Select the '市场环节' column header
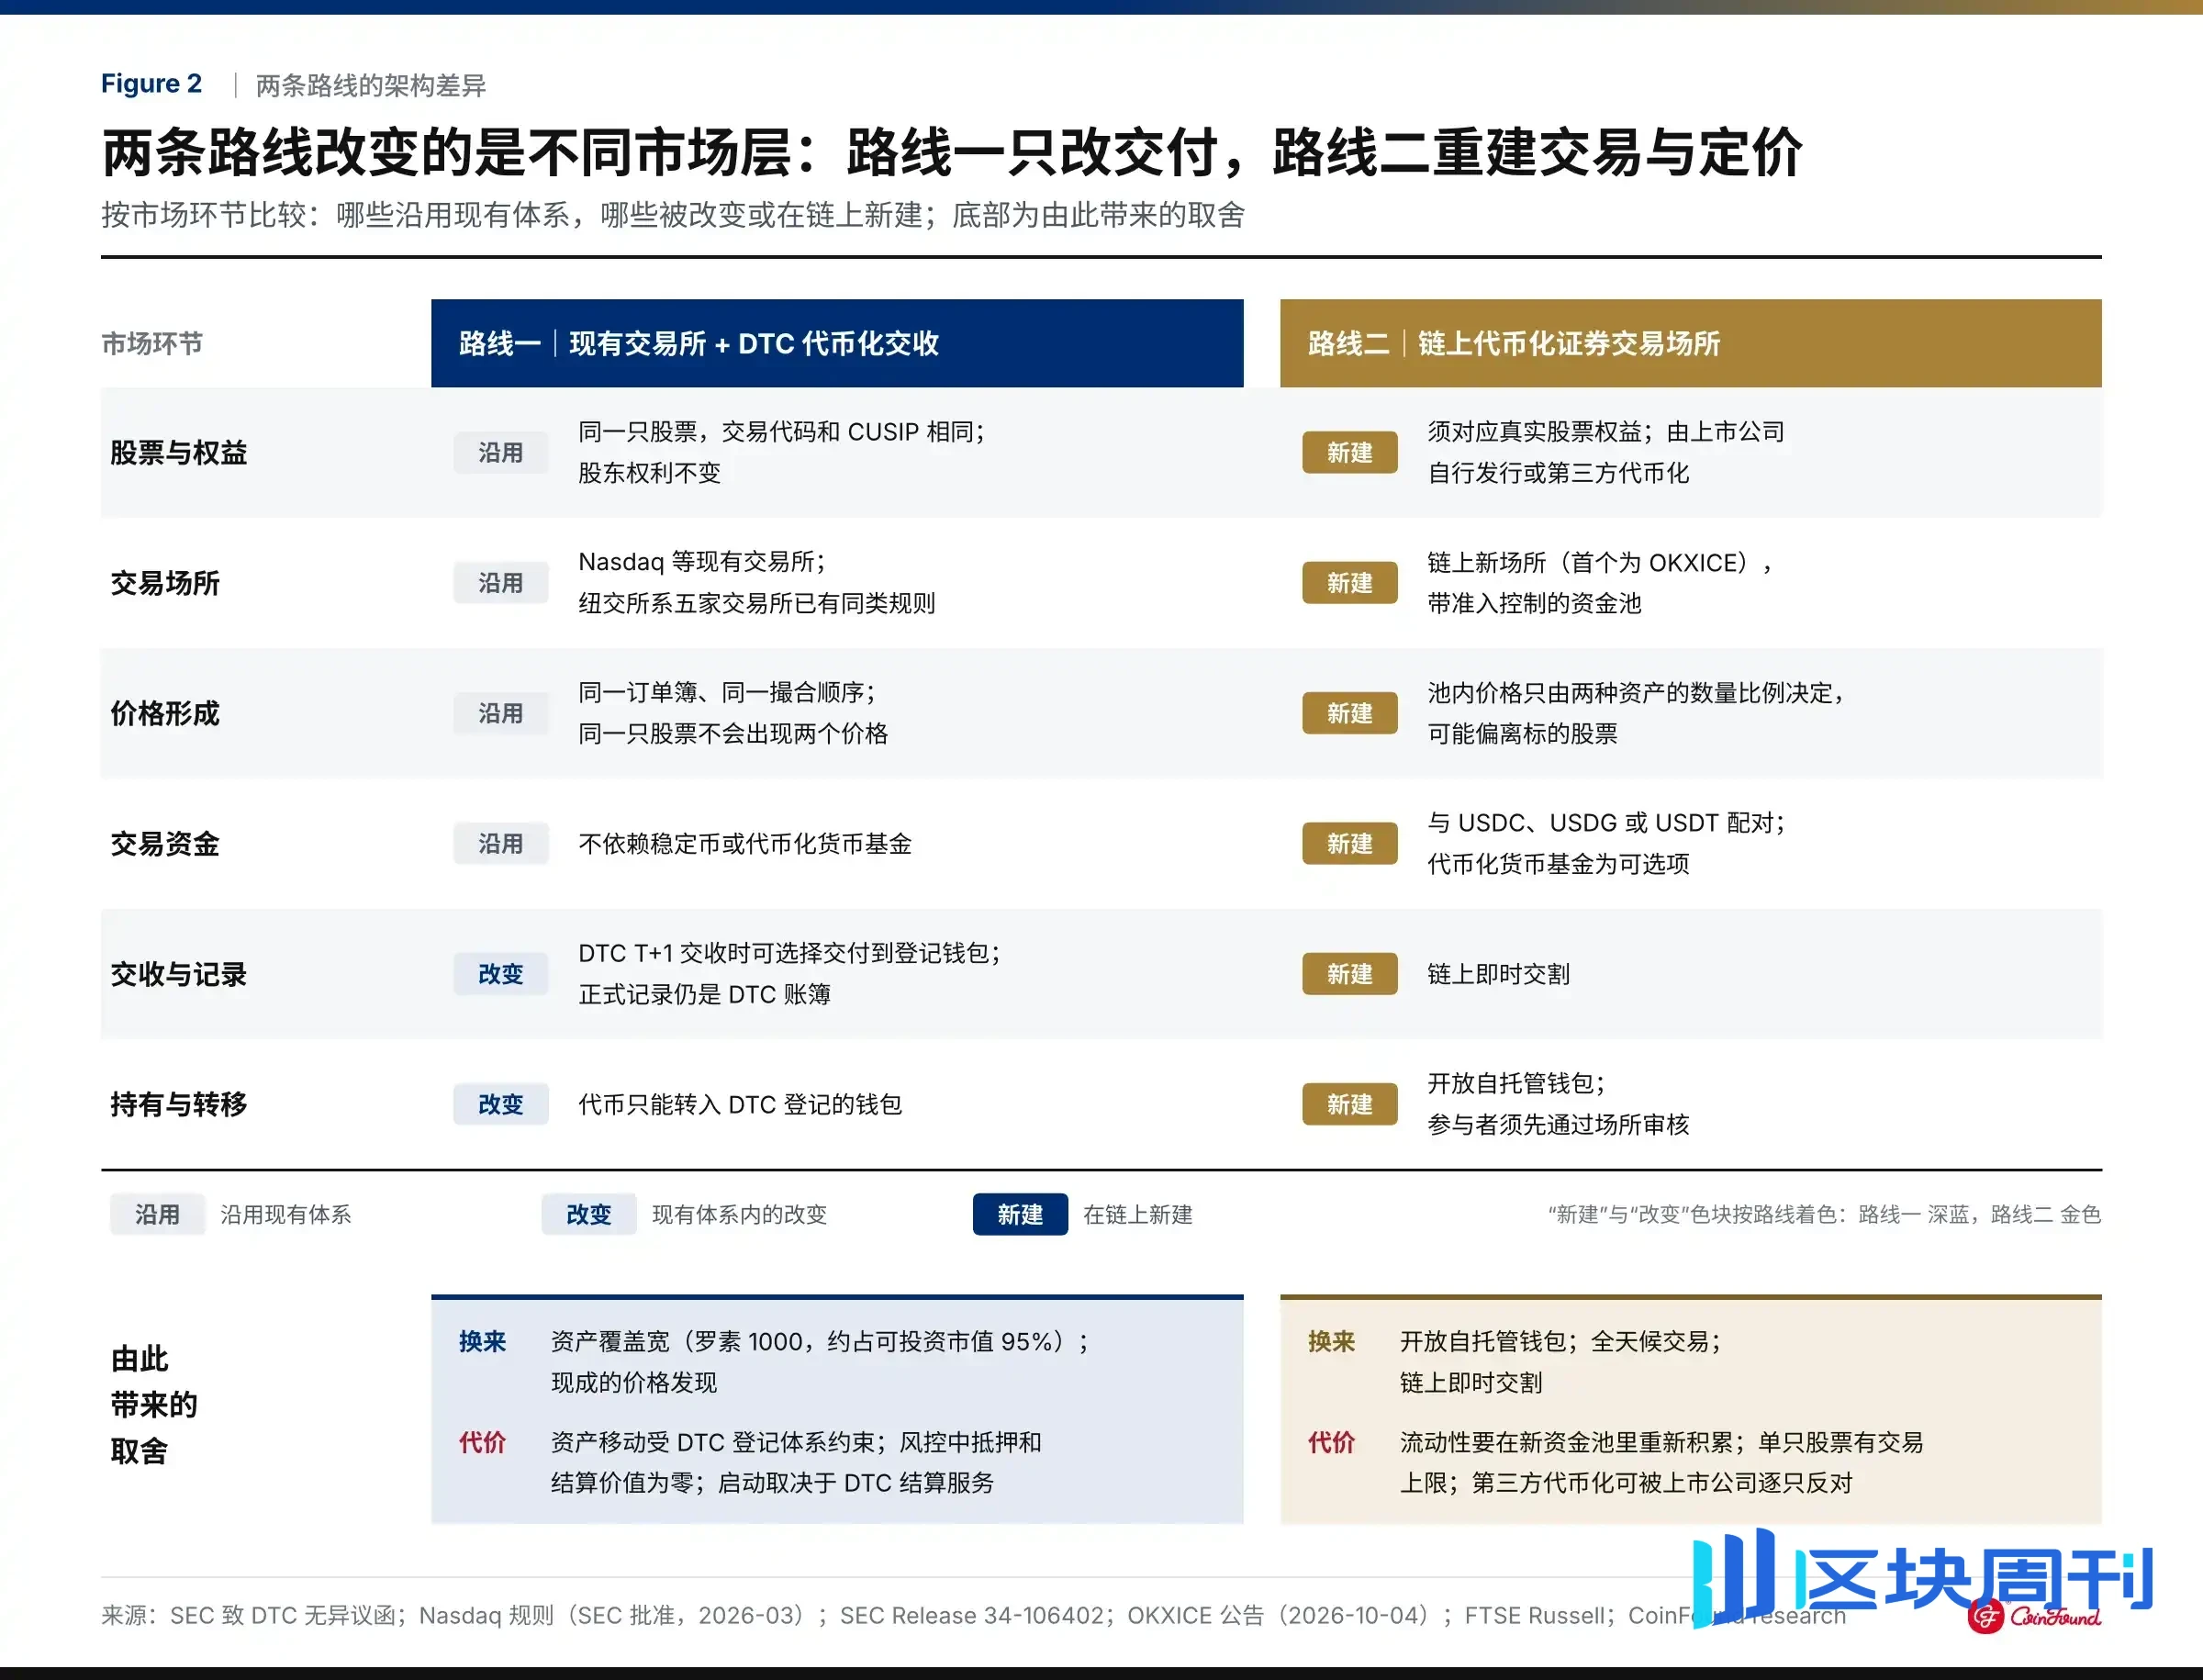This screenshot has height=1680, width=2203. tap(152, 344)
